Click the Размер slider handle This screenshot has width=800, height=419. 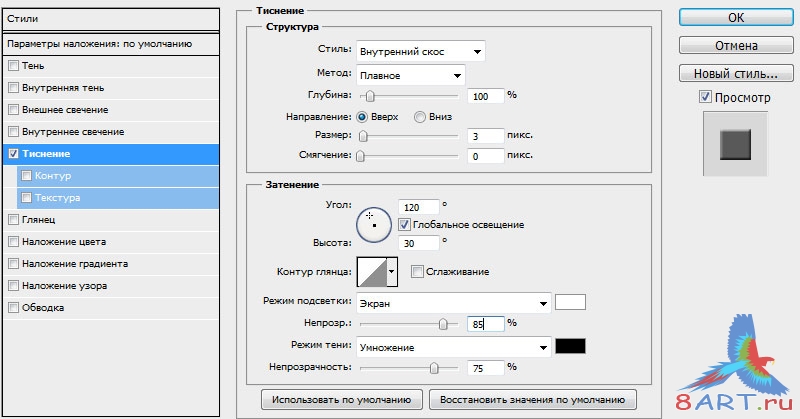363,136
